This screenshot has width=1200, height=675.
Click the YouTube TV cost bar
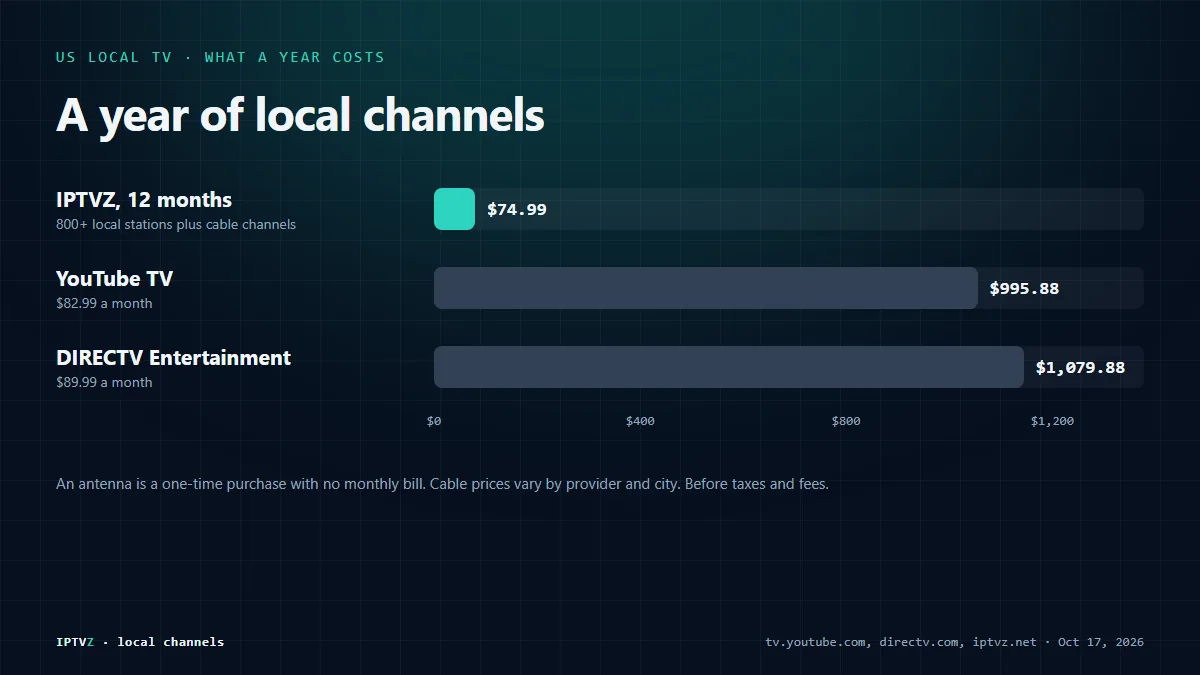706,288
